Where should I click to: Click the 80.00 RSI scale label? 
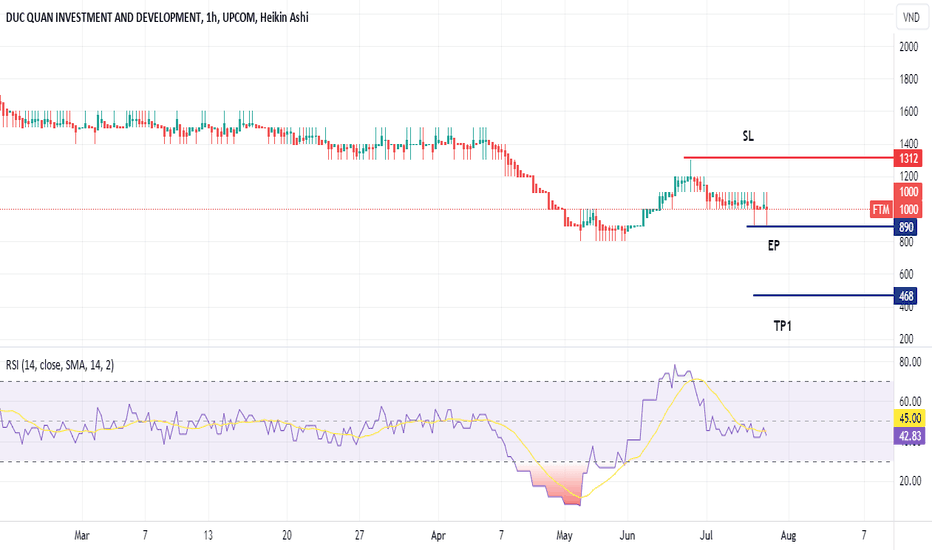pos(911,362)
